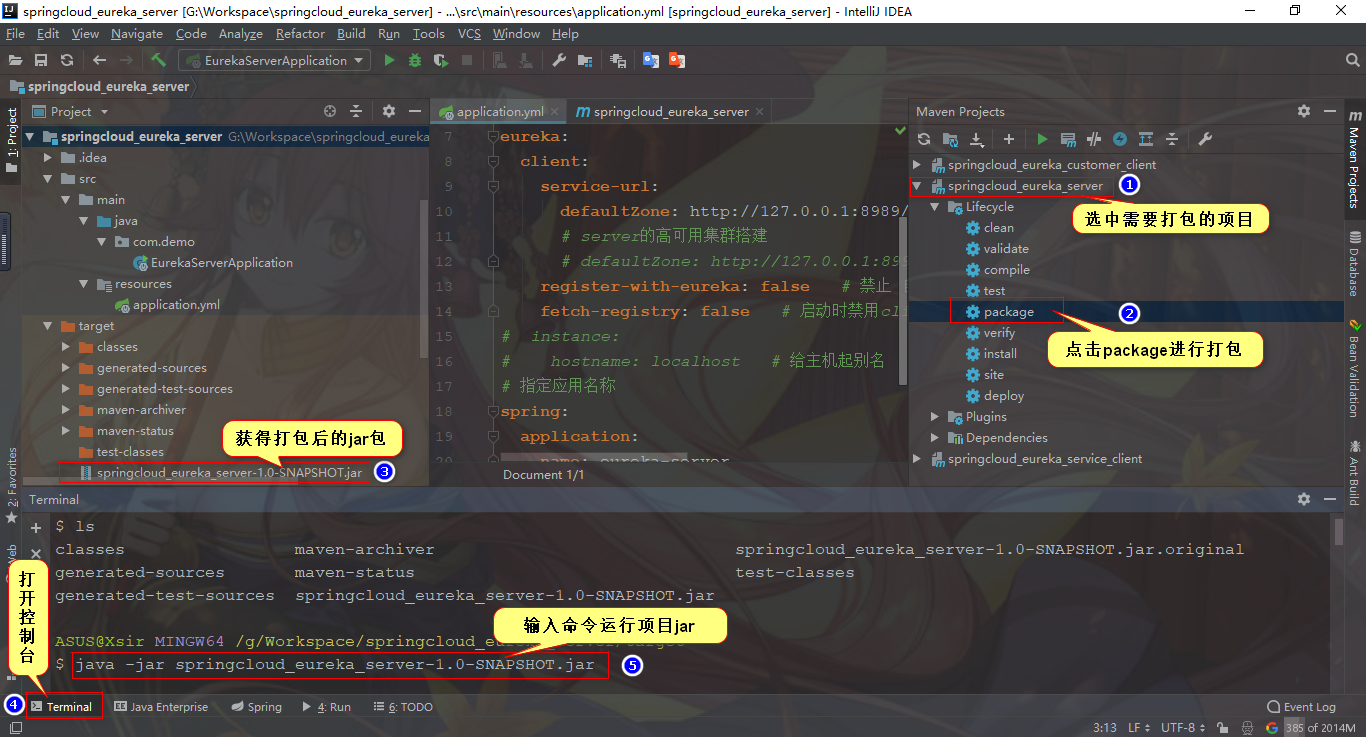Open the 6: TODO tool window
Viewport: 1366px width, 737px height.
(402, 707)
